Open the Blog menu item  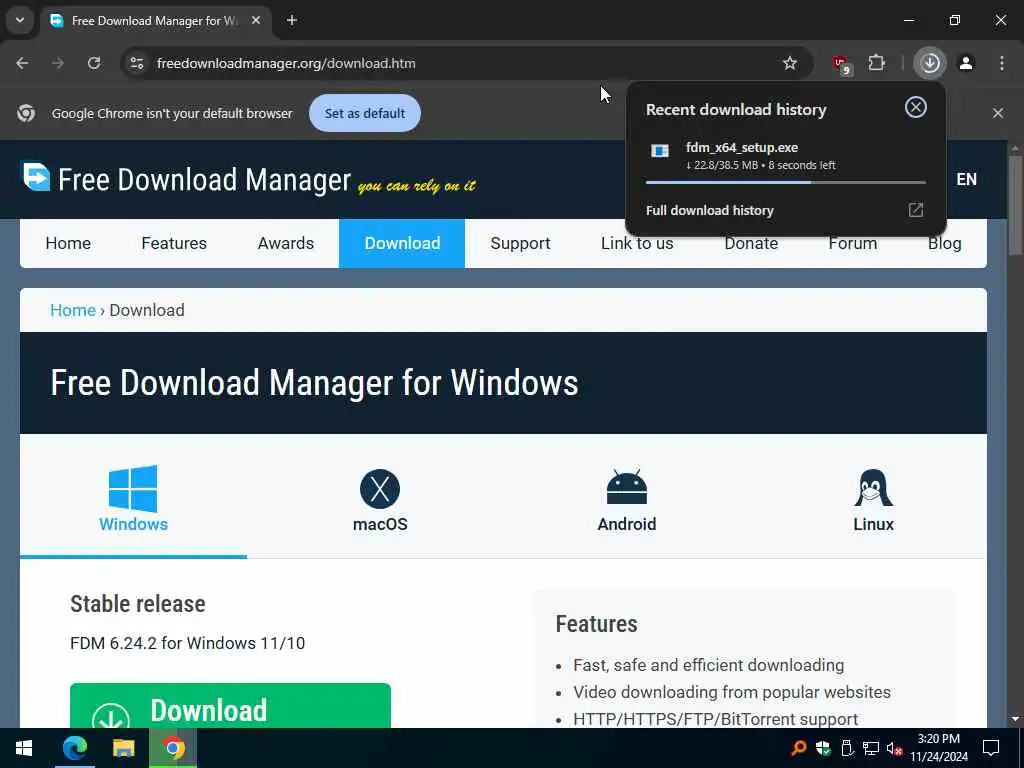(944, 243)
